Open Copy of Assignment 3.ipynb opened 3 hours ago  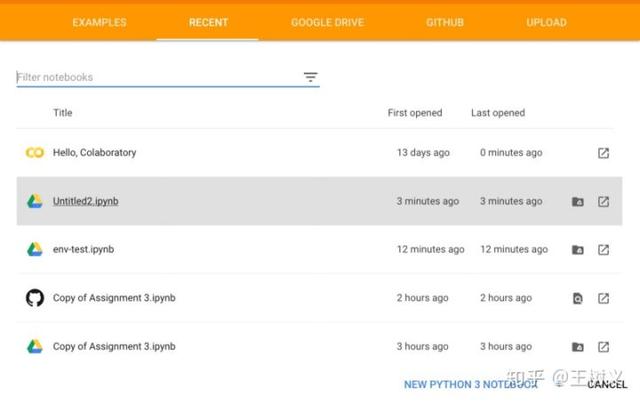(x=114, y=346)
